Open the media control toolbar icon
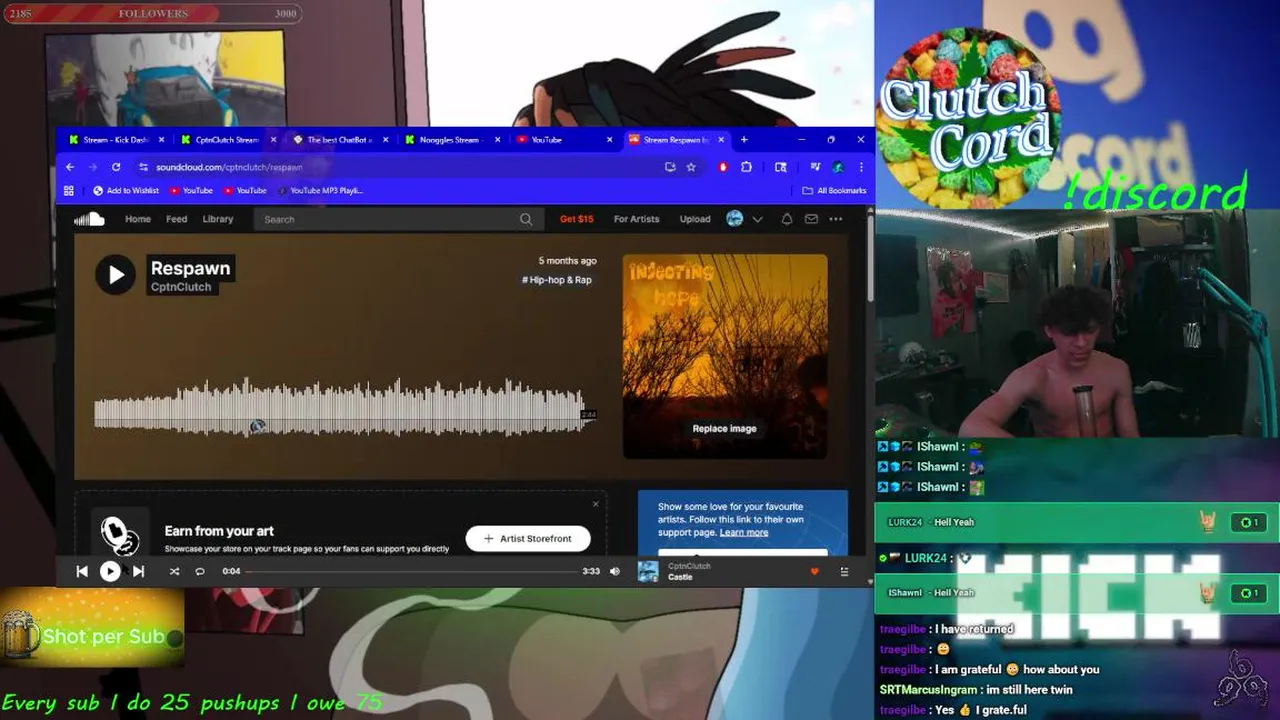 (x=816, y=167)
